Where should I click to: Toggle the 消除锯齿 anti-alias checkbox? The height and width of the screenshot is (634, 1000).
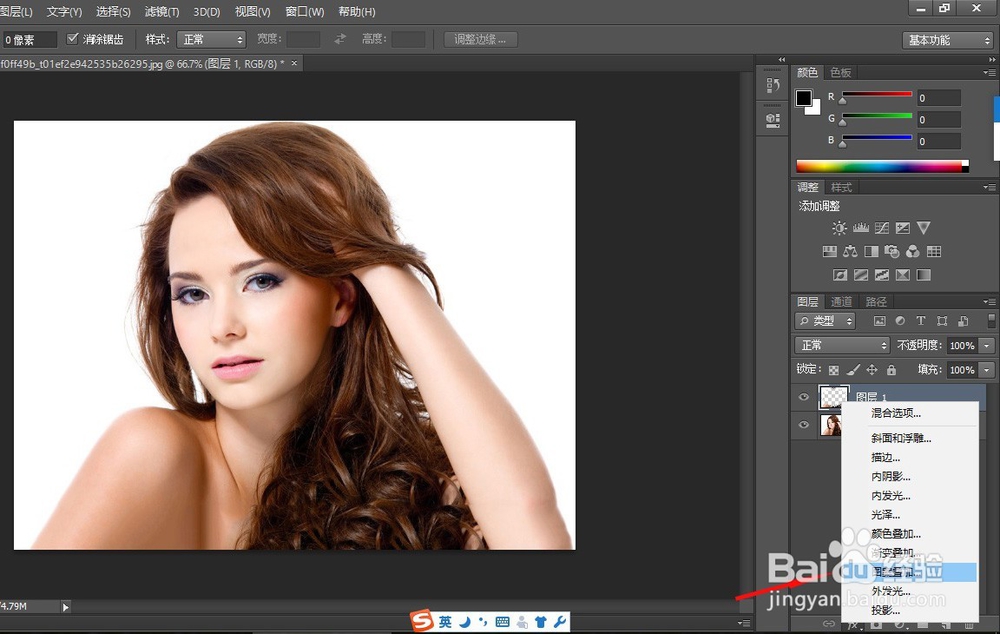pyautogui.click(x=73, y=39)
